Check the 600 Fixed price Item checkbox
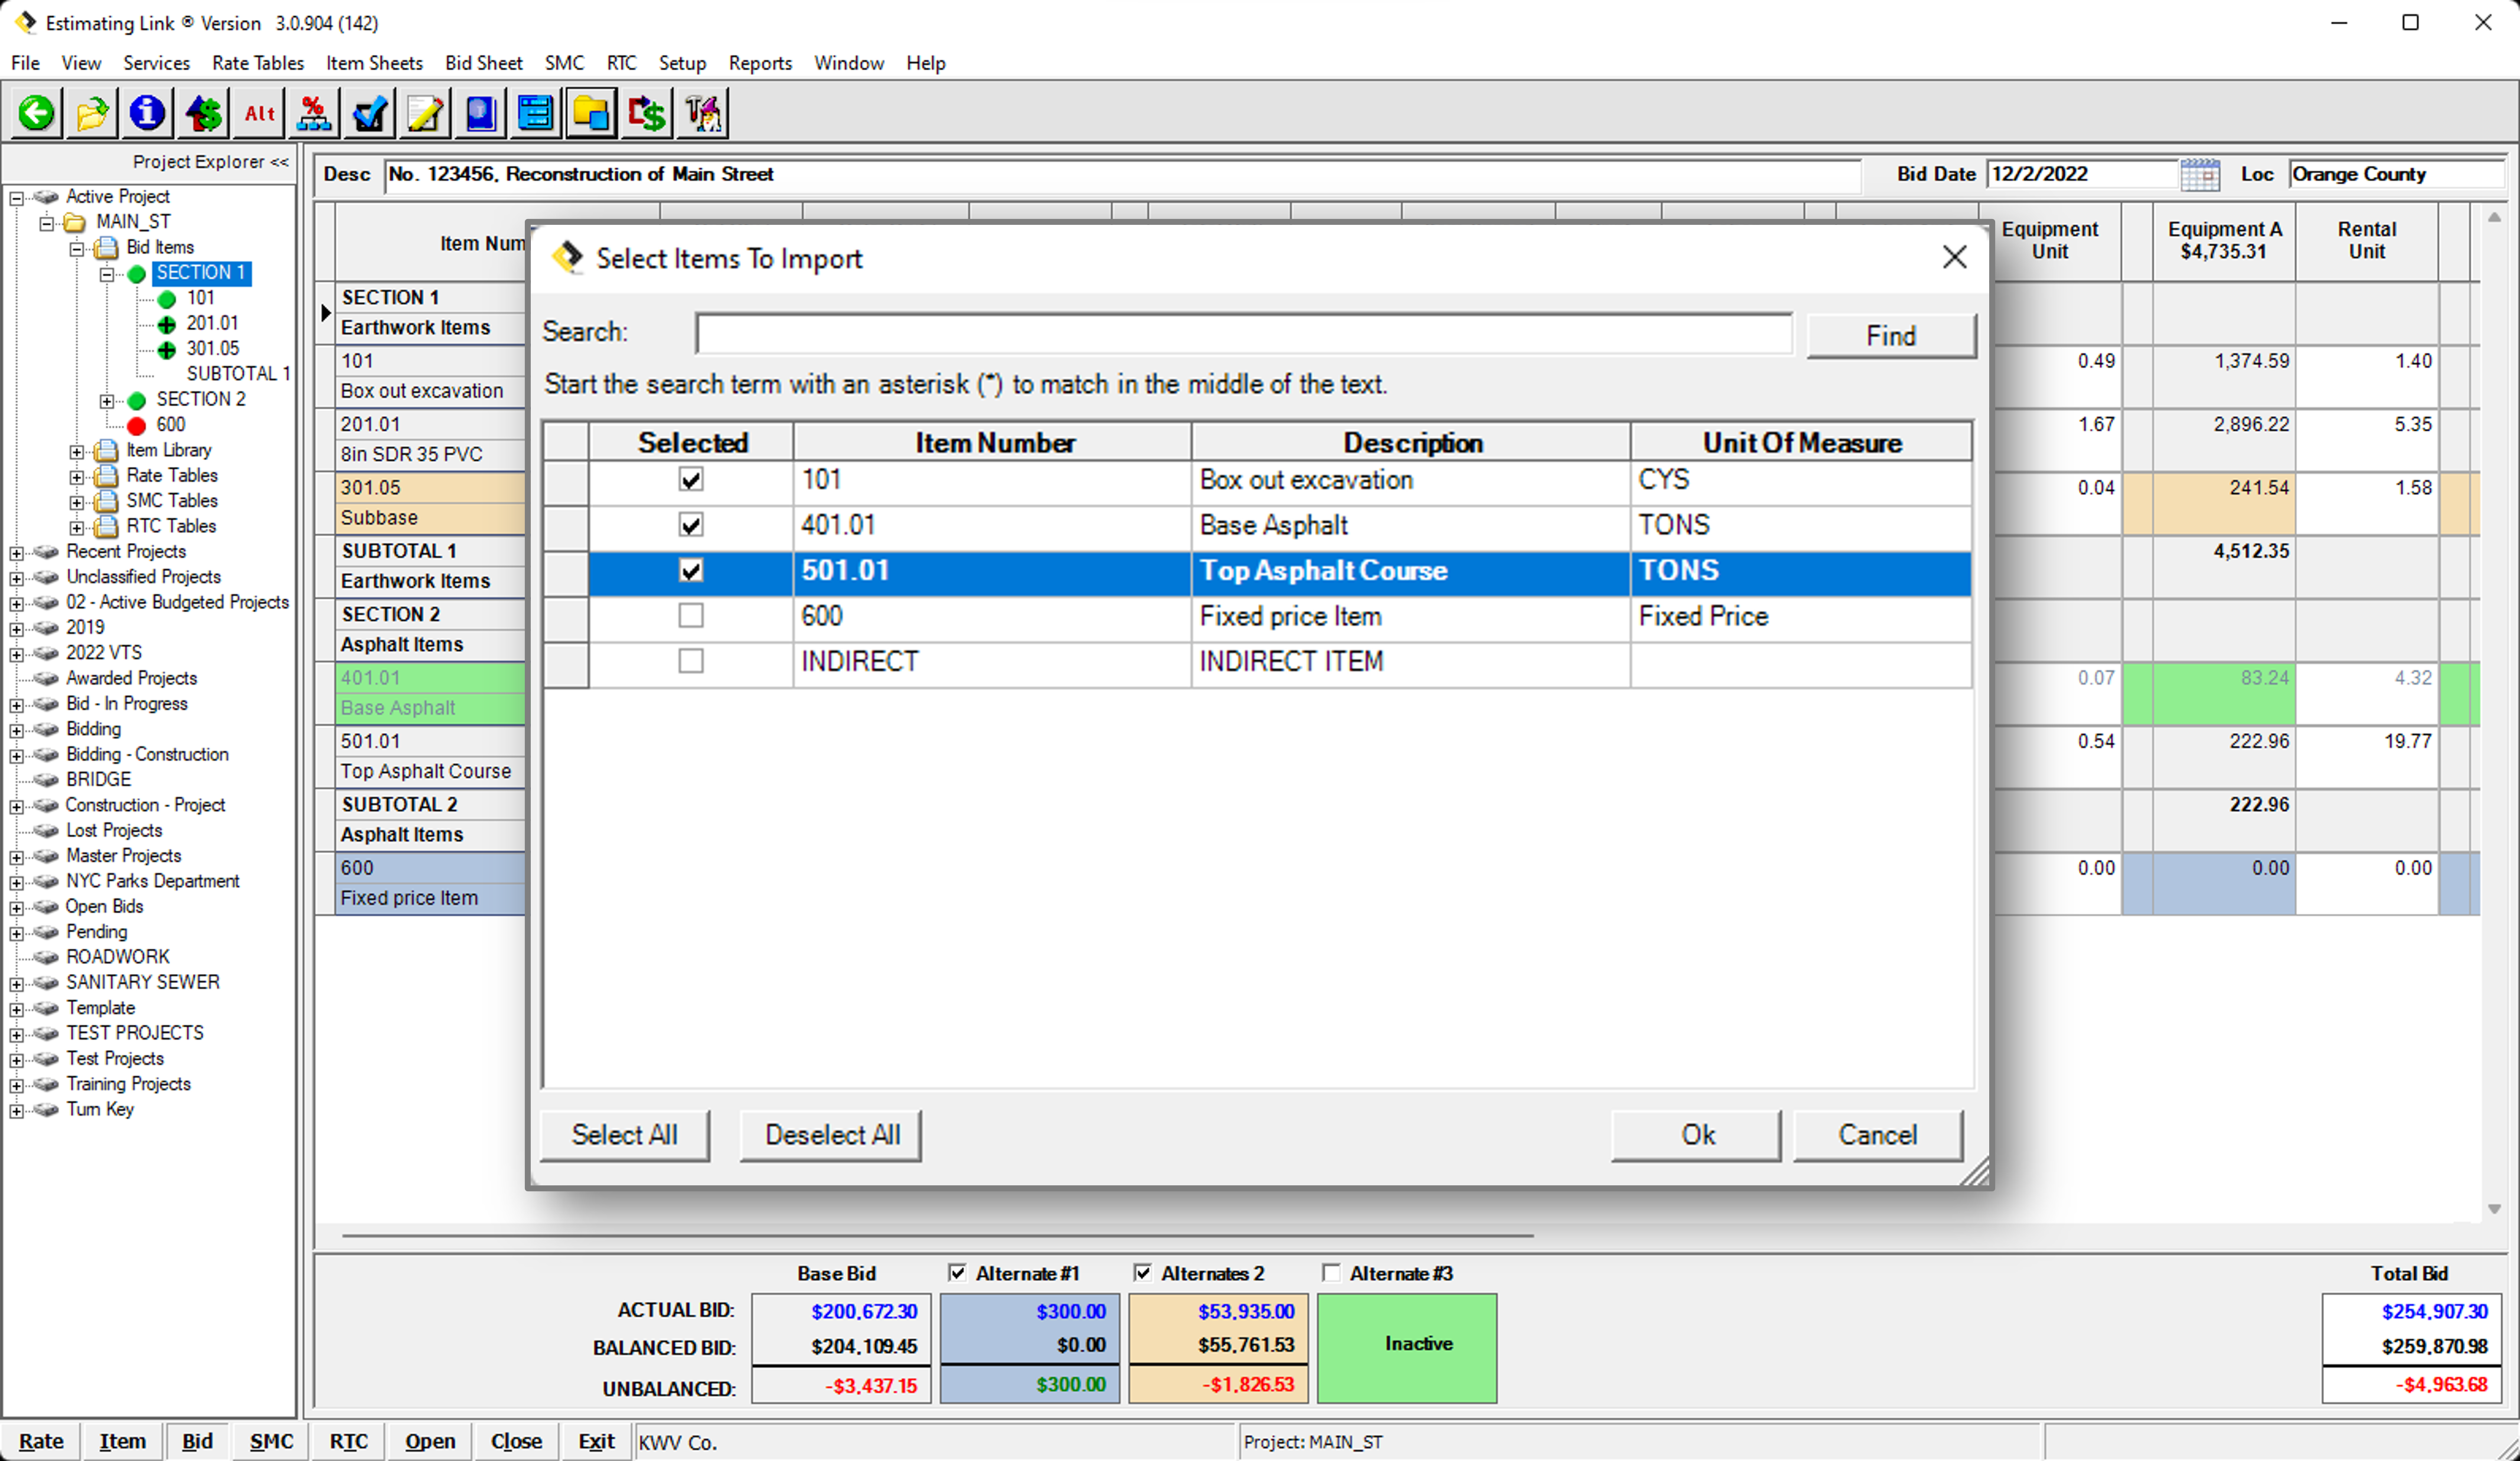This screenshot has height=1461, width=2520. point(690,616)
